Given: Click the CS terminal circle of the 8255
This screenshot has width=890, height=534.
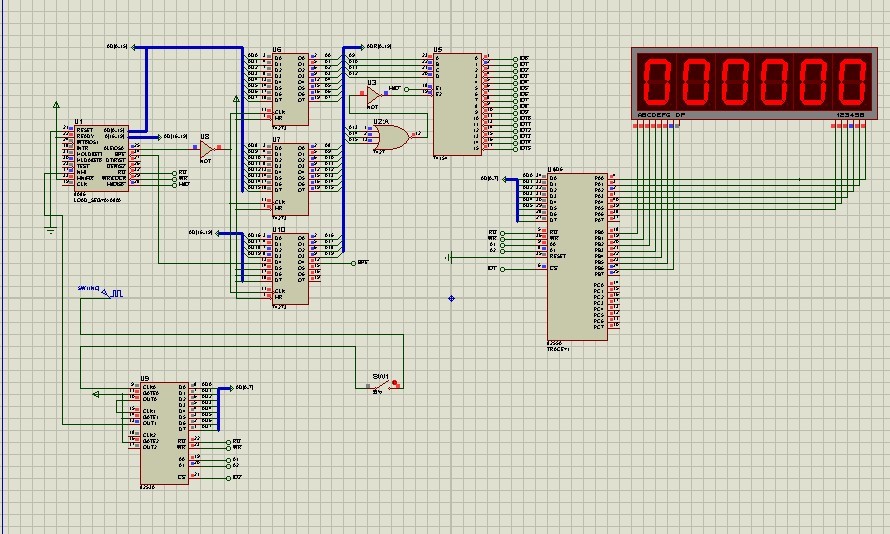Looking at the screenshot, I should pyautogui.click(x=502, y=269).
